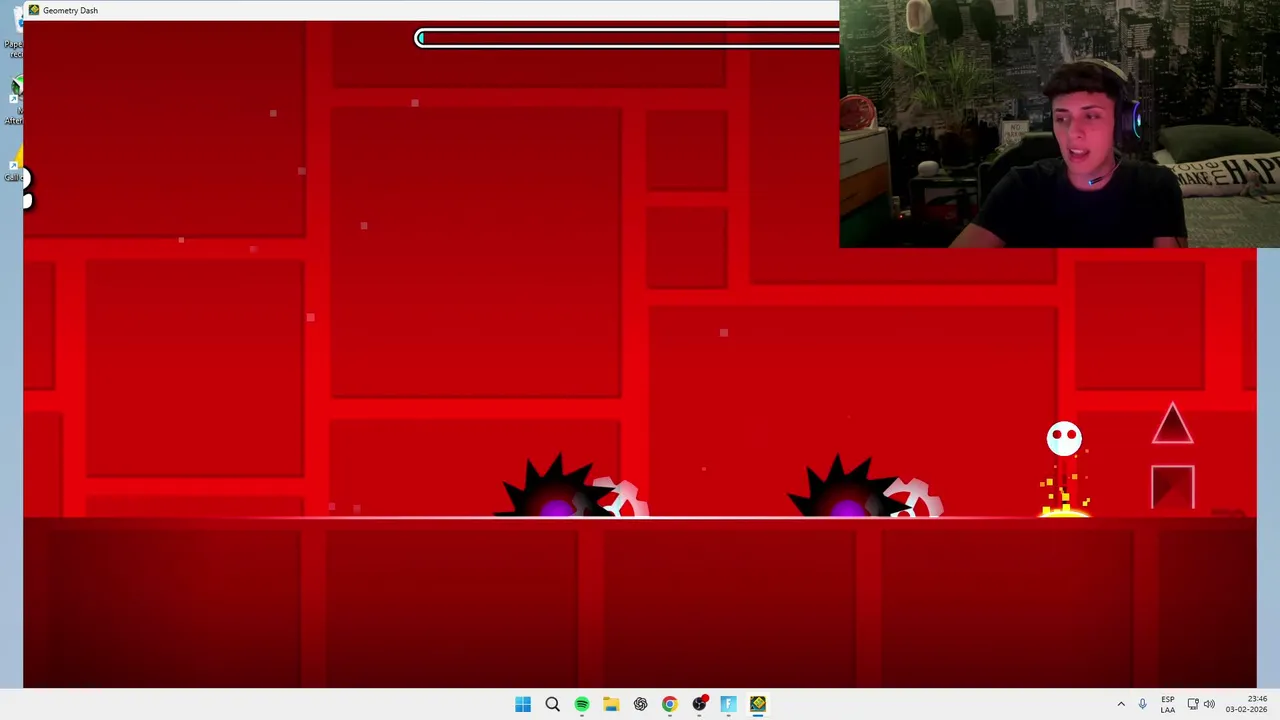Click the Geometry Dash level progress bar

click(x=627, y=38)
